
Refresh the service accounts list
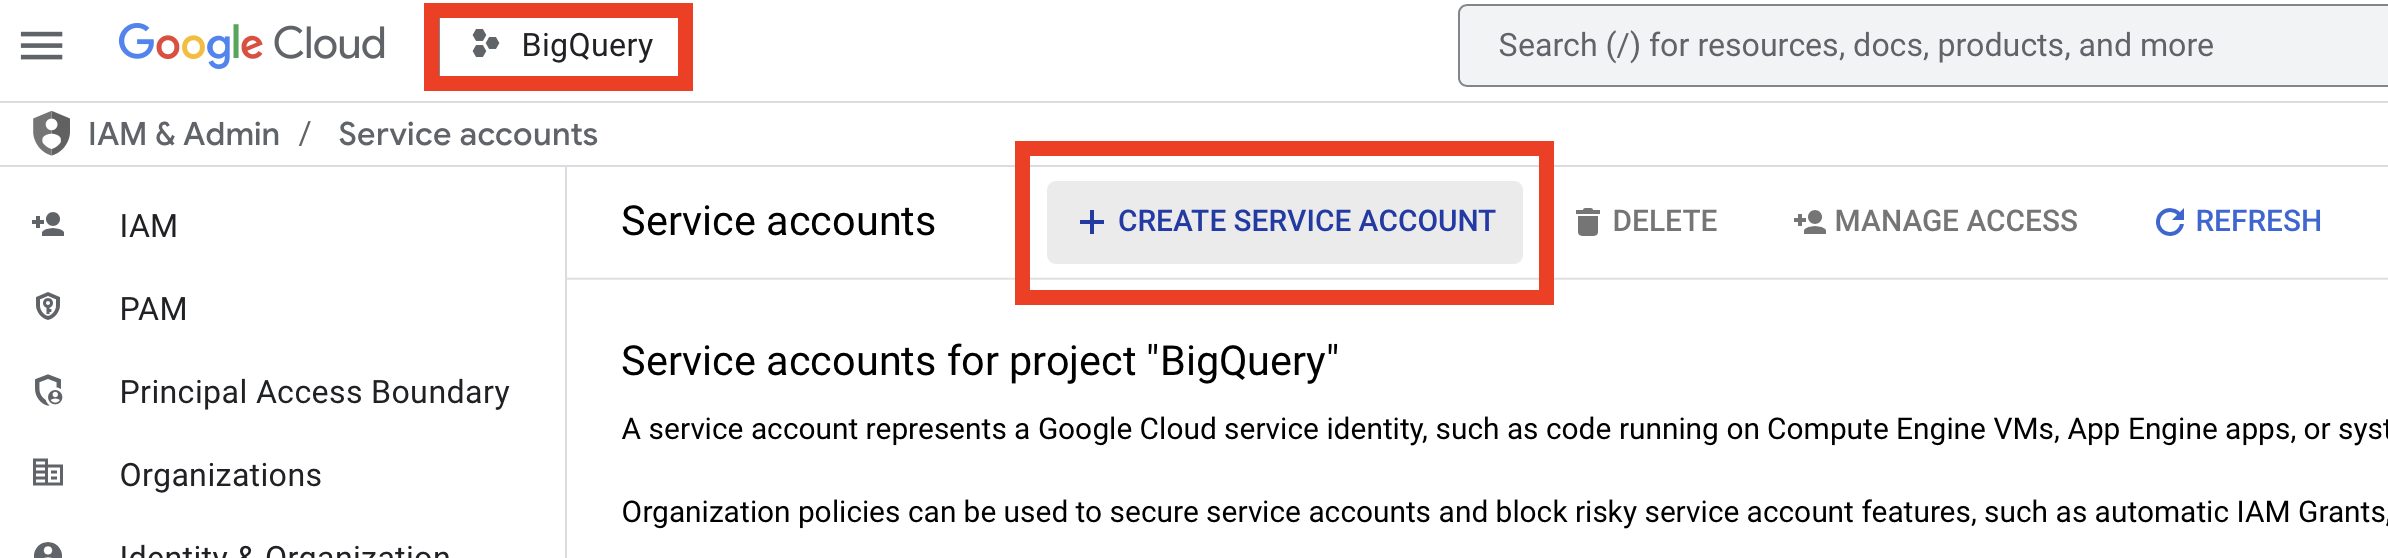[x=2238, y=221]
